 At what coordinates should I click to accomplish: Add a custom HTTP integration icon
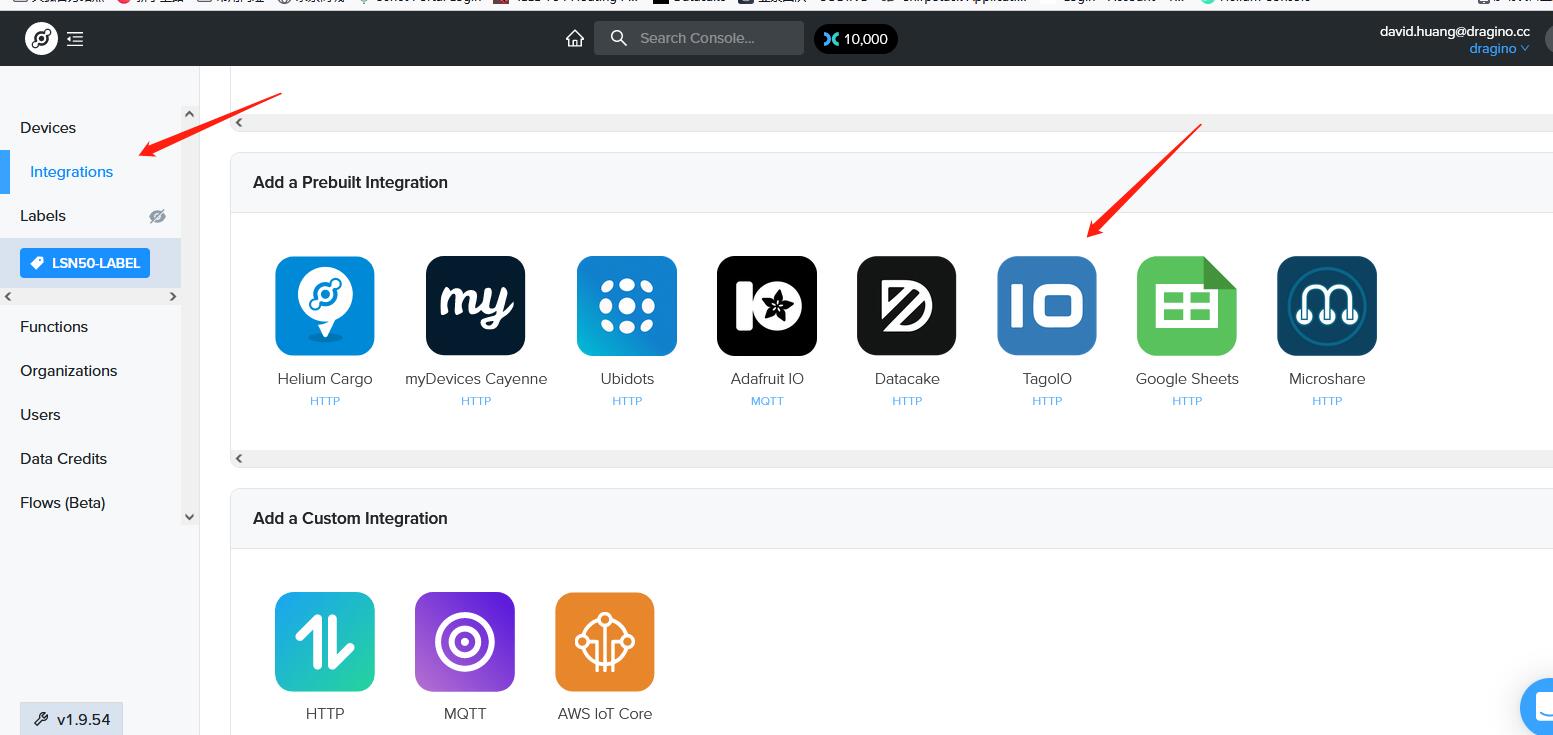pos(325,642)
